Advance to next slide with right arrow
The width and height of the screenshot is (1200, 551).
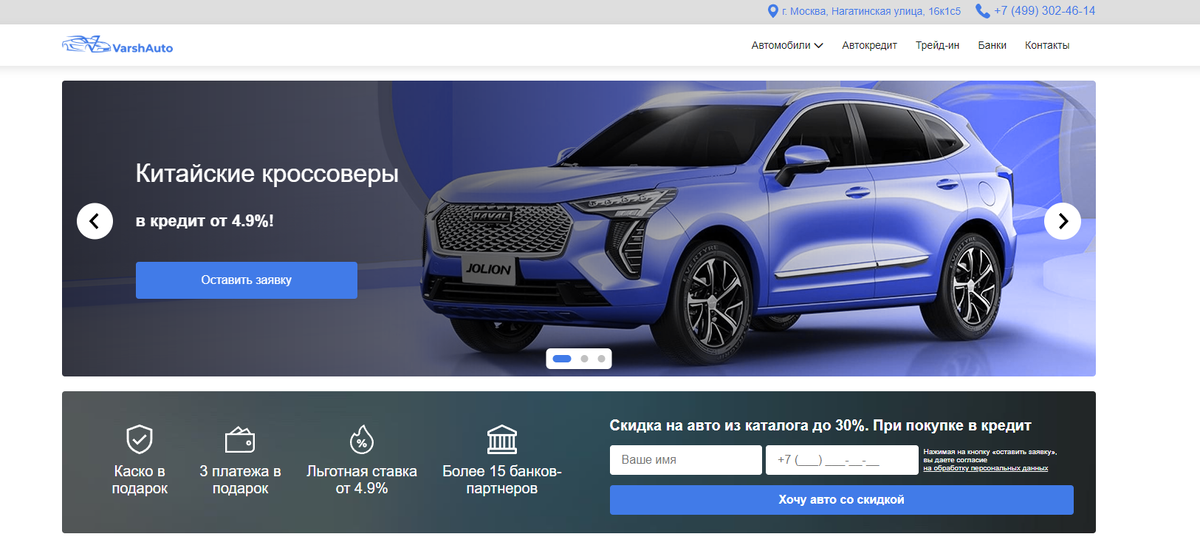(1062, 221)
